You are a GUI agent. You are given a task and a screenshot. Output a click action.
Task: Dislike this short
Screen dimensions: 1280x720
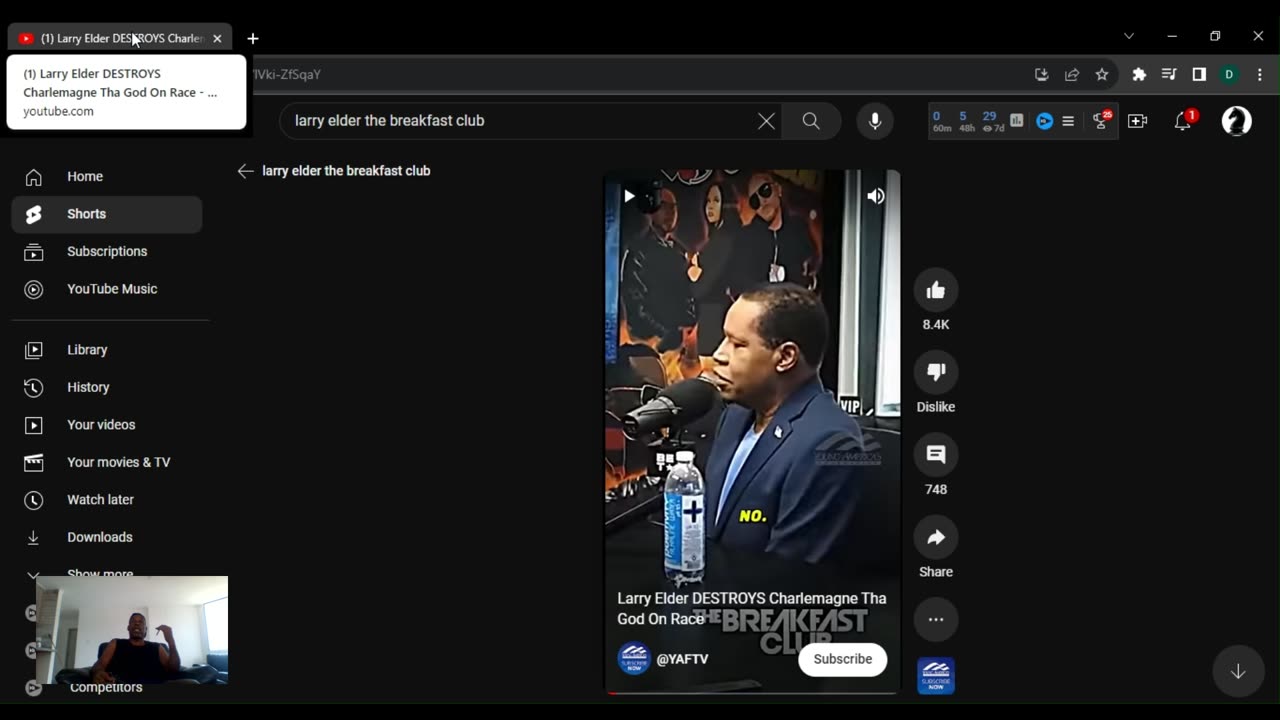(x=936, y=372)
